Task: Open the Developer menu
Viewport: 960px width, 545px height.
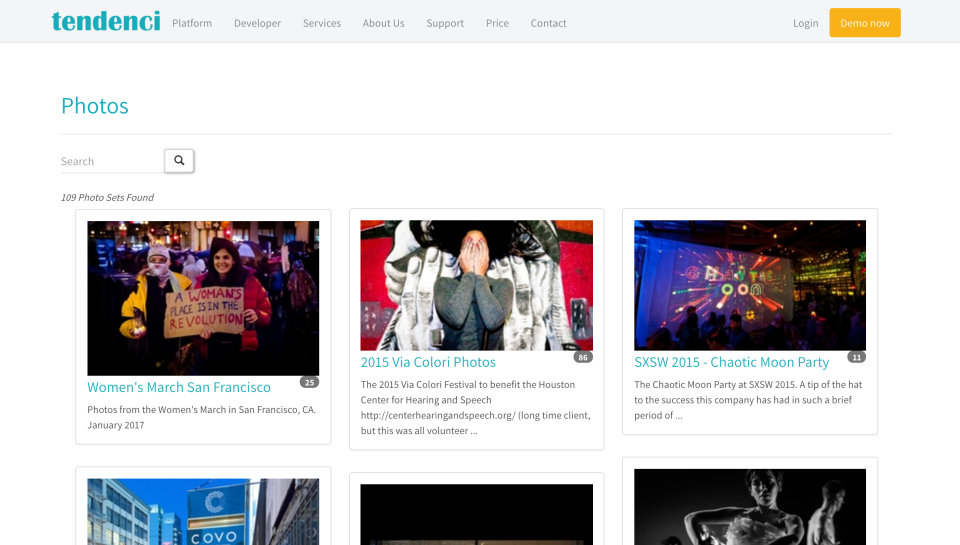Action: point(257,23)
